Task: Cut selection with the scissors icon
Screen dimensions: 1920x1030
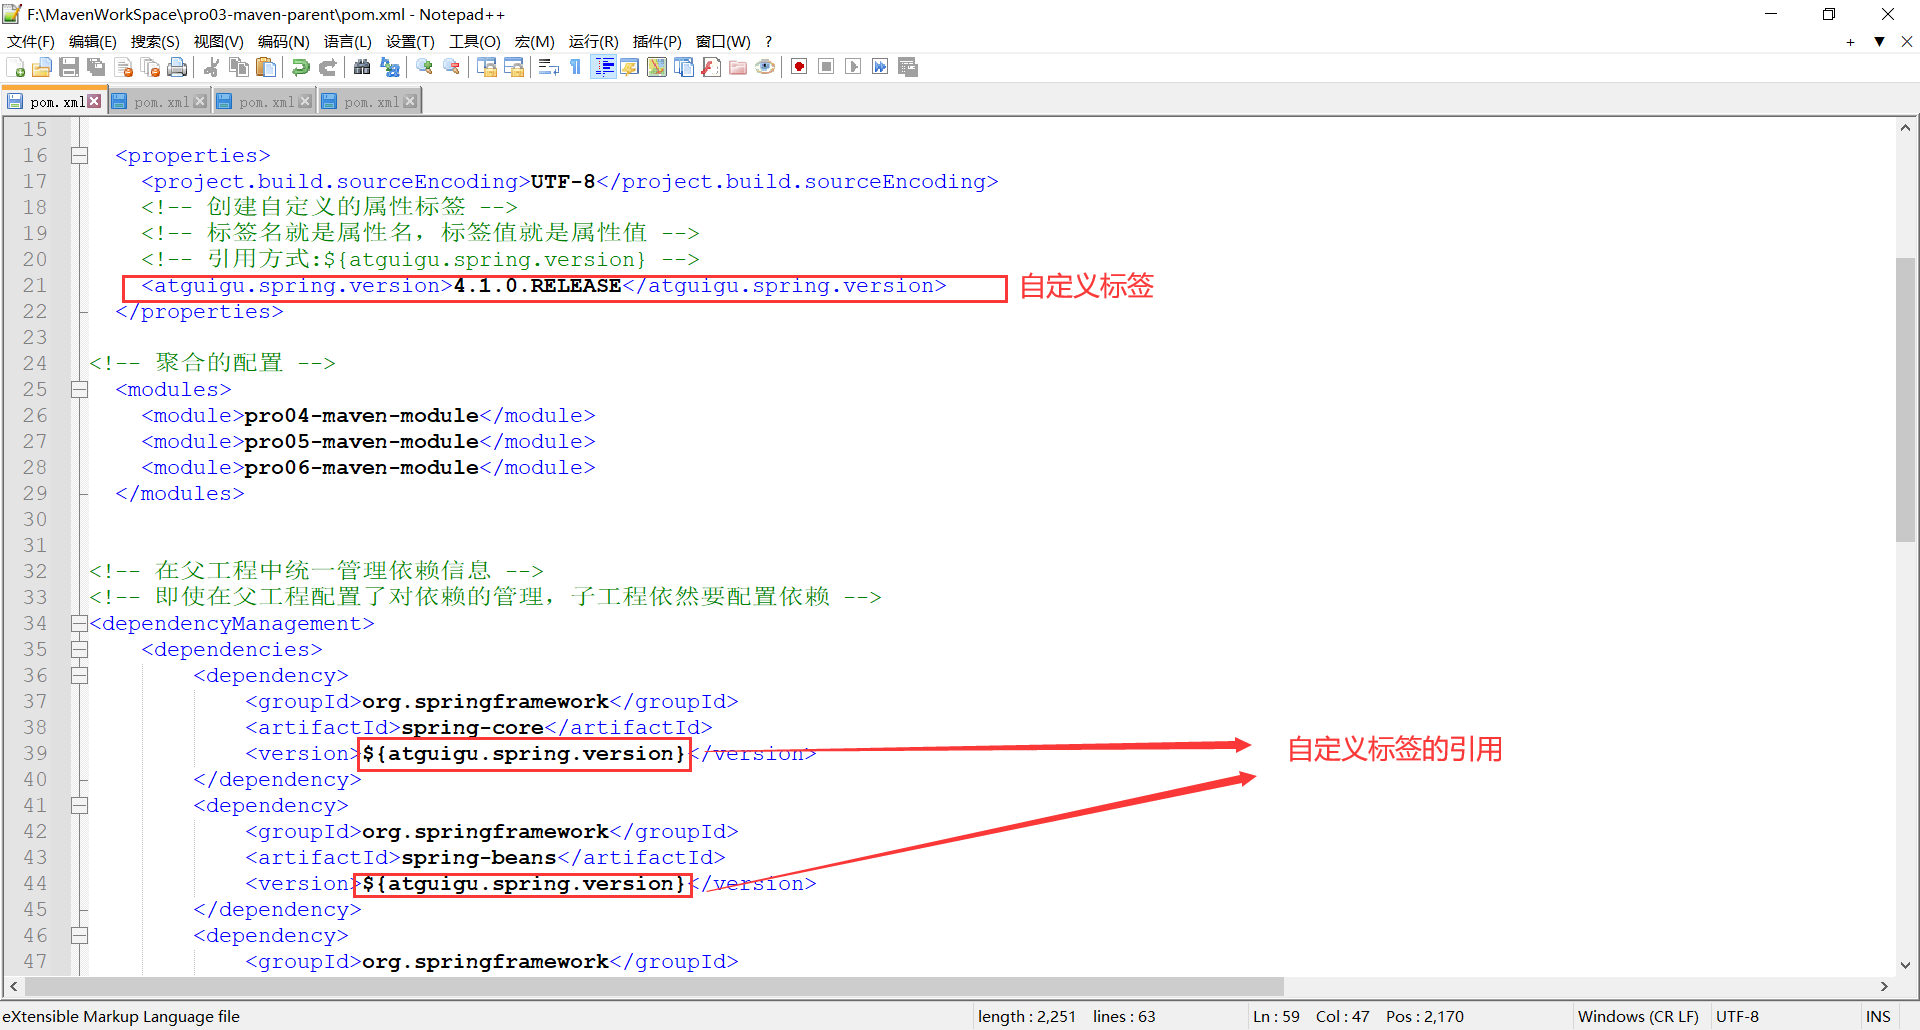Action: [x=212, y=67]
